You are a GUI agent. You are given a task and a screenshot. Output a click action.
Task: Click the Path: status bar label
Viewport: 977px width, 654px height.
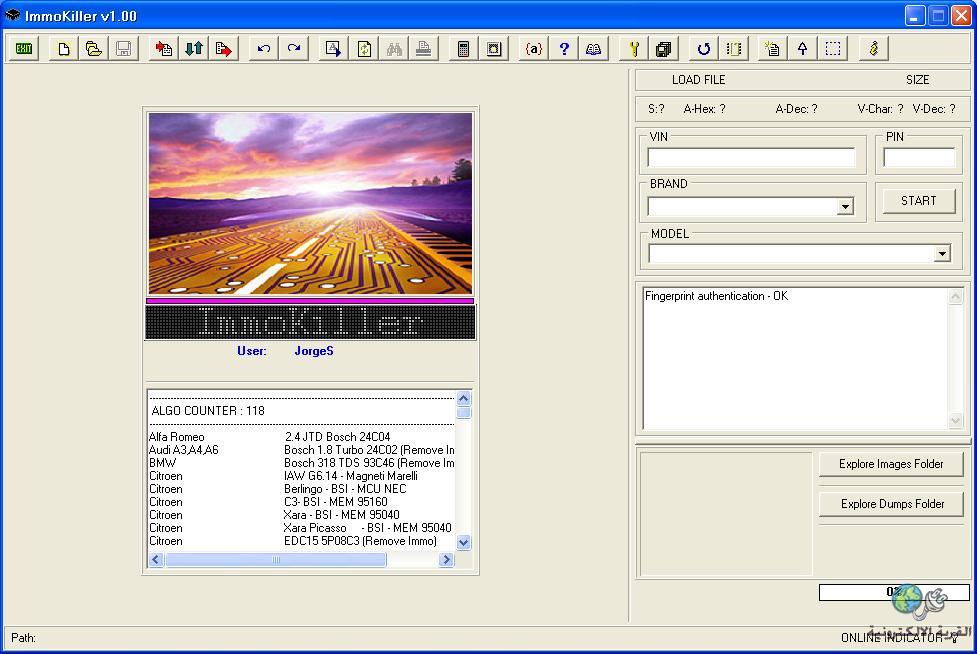(24, 638)
